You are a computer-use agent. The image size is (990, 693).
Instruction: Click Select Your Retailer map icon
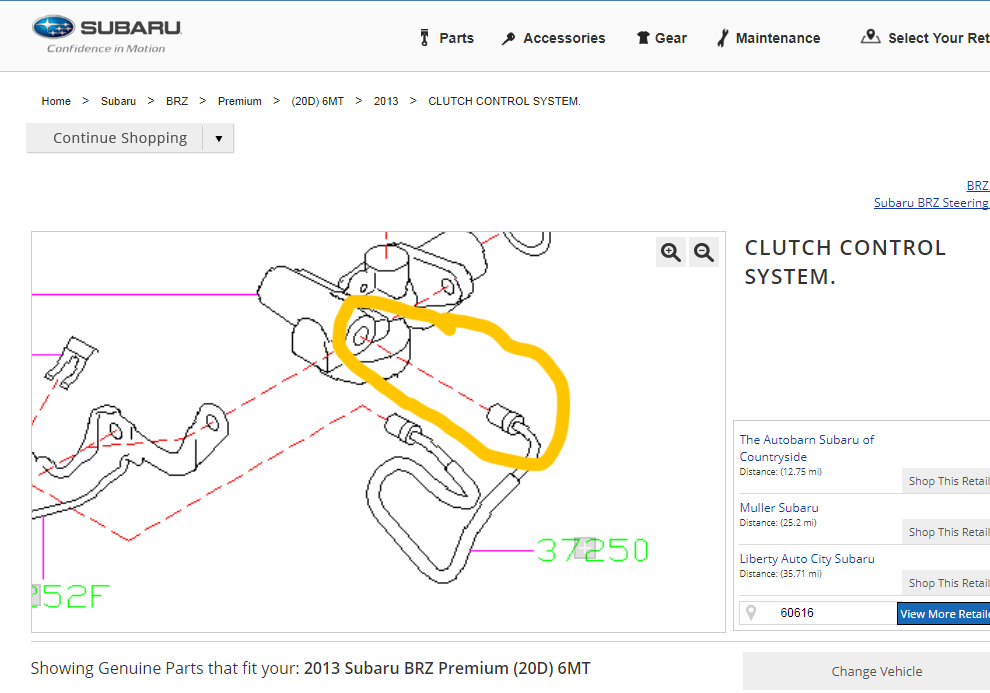pos(870,37)
